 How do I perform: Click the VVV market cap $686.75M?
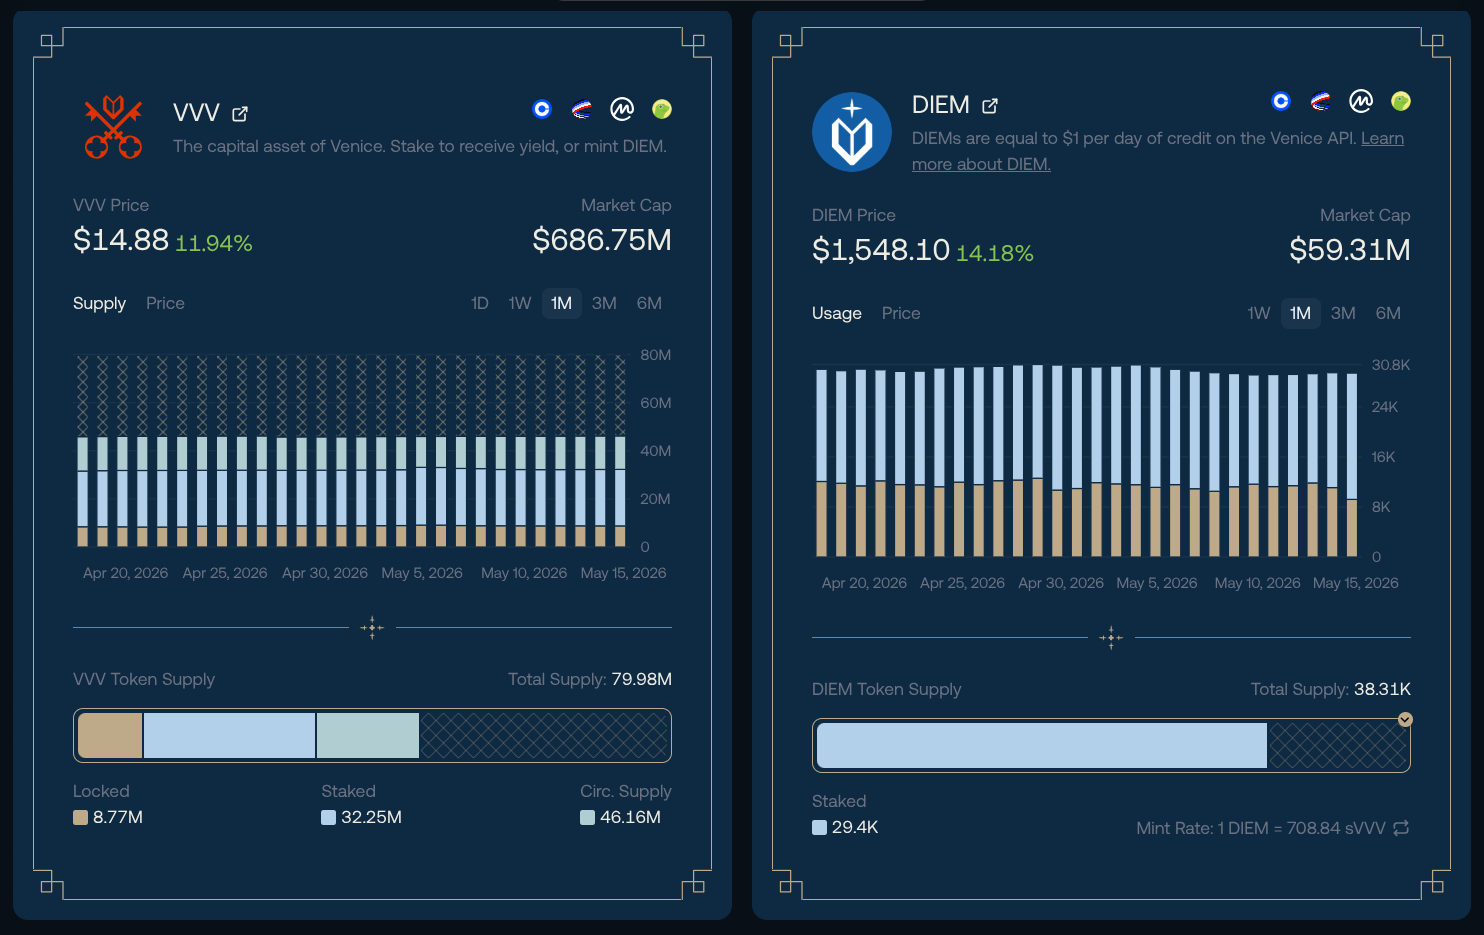(x=602, y=240)
